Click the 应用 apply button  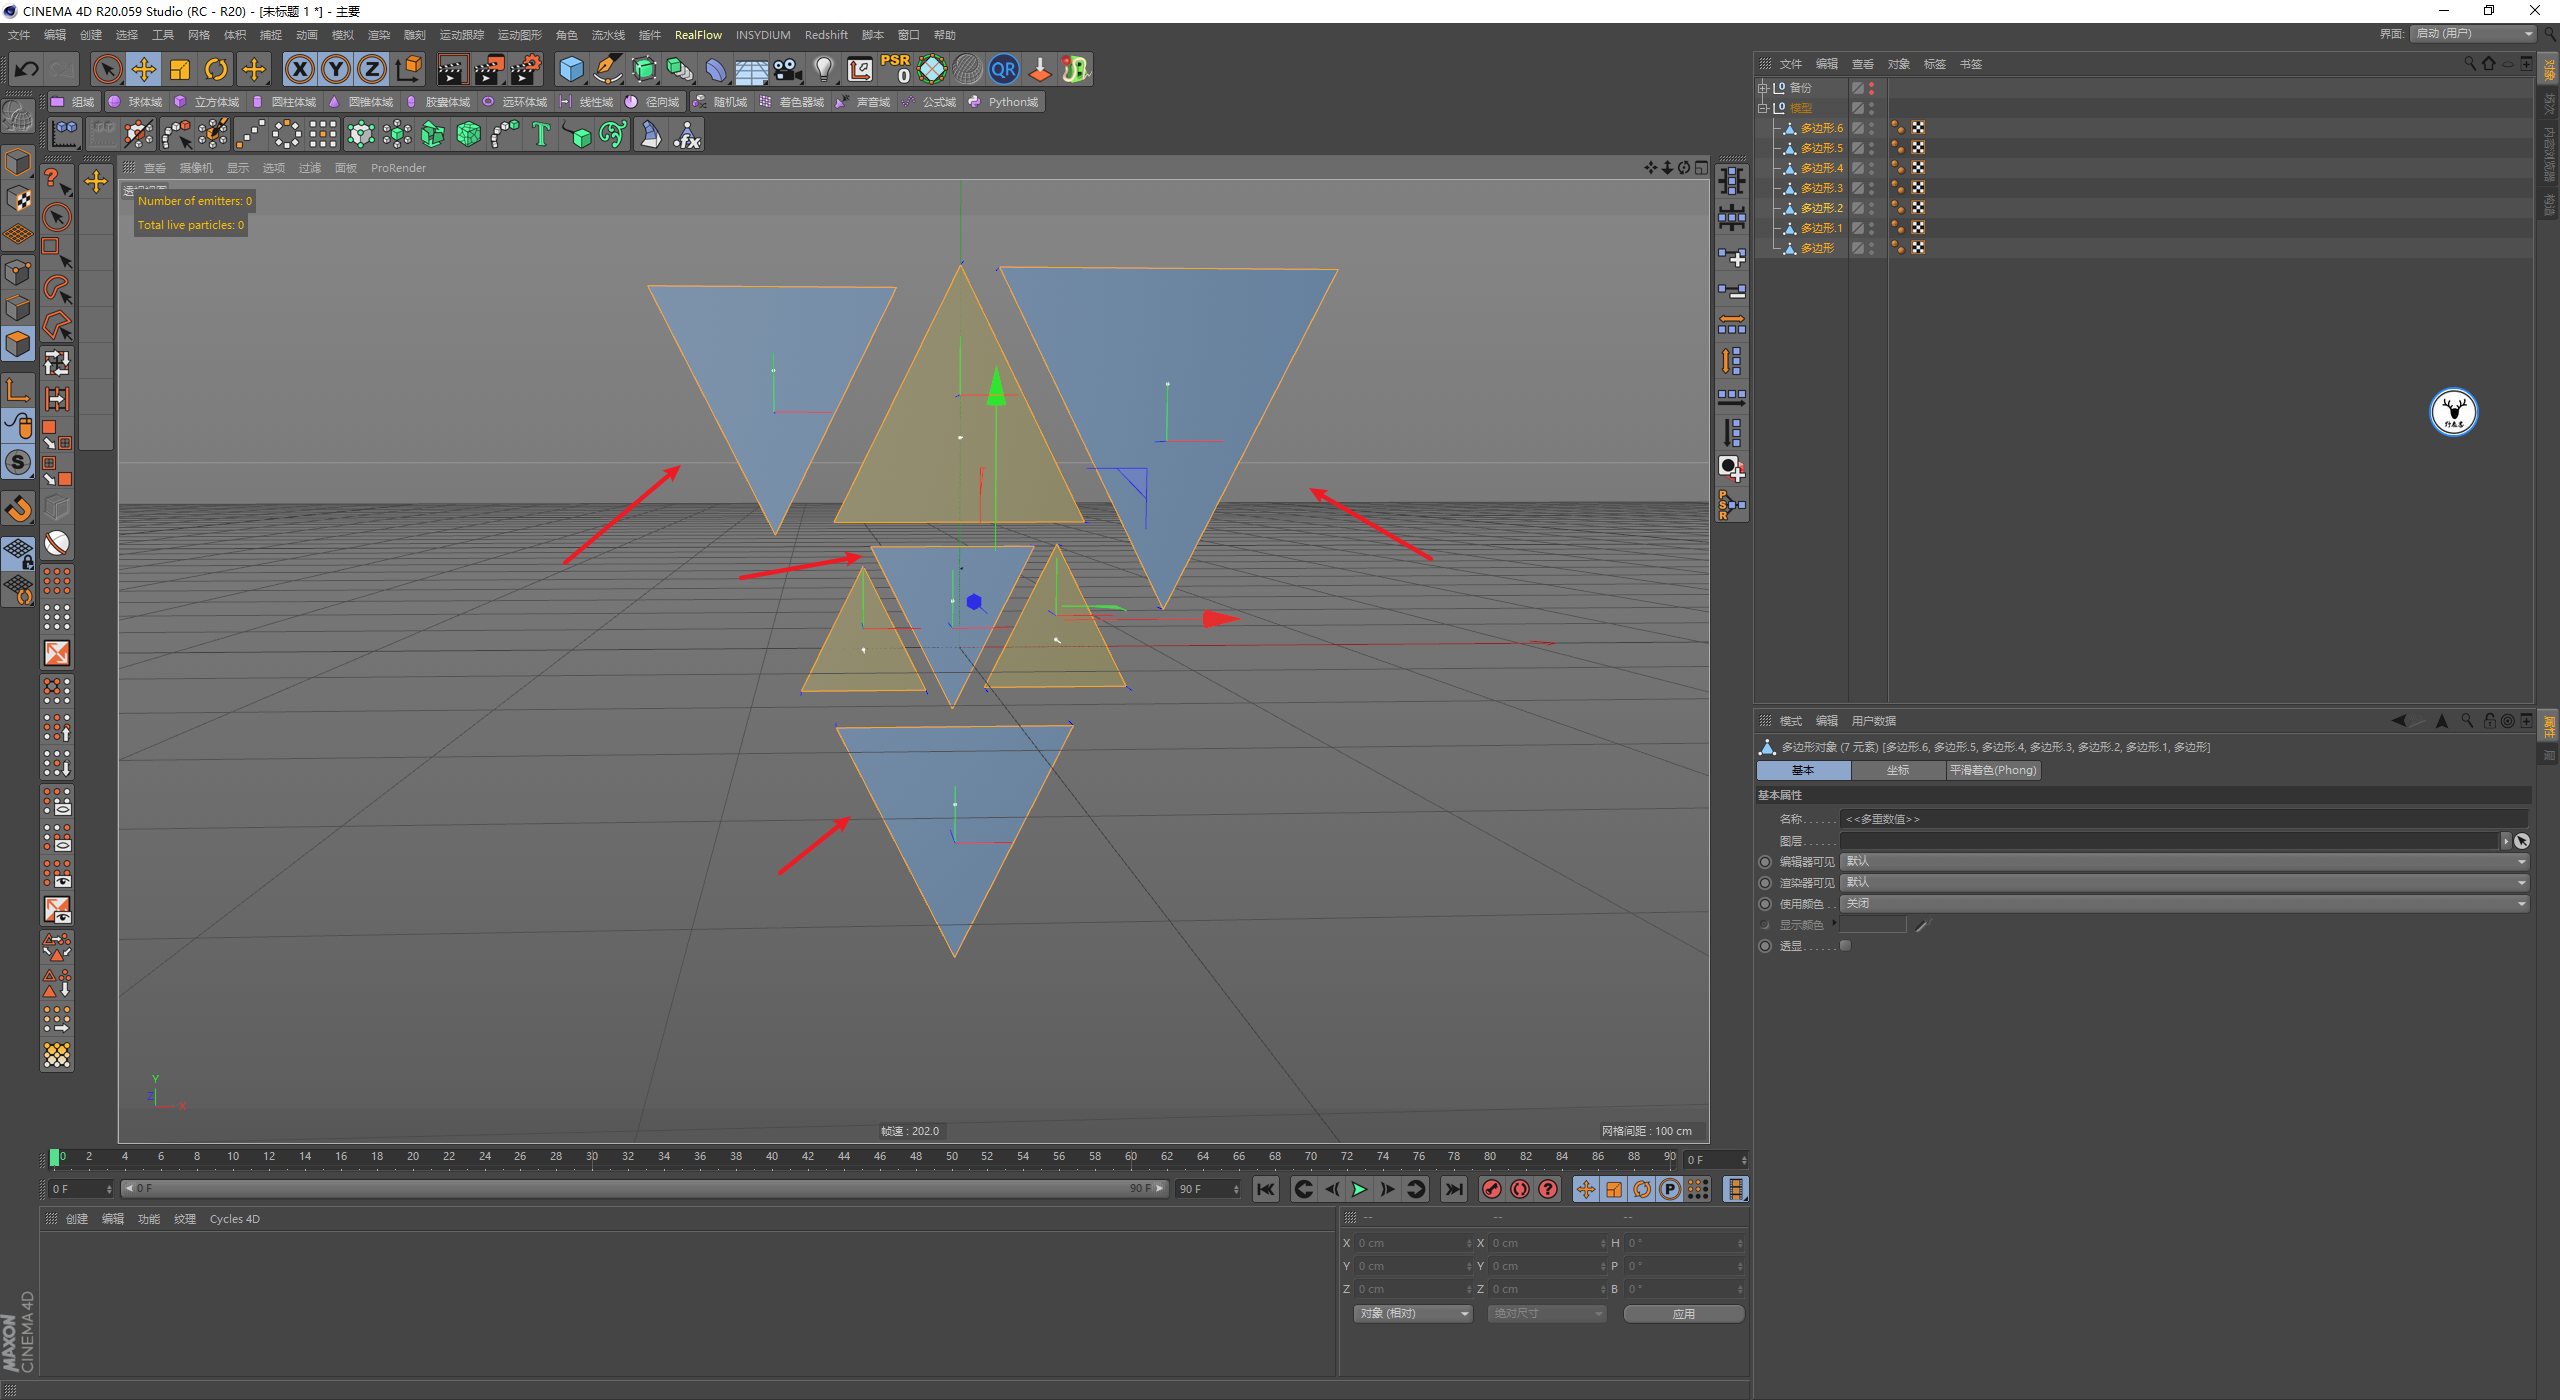pyautogui.click(x=1683, y=1314)
